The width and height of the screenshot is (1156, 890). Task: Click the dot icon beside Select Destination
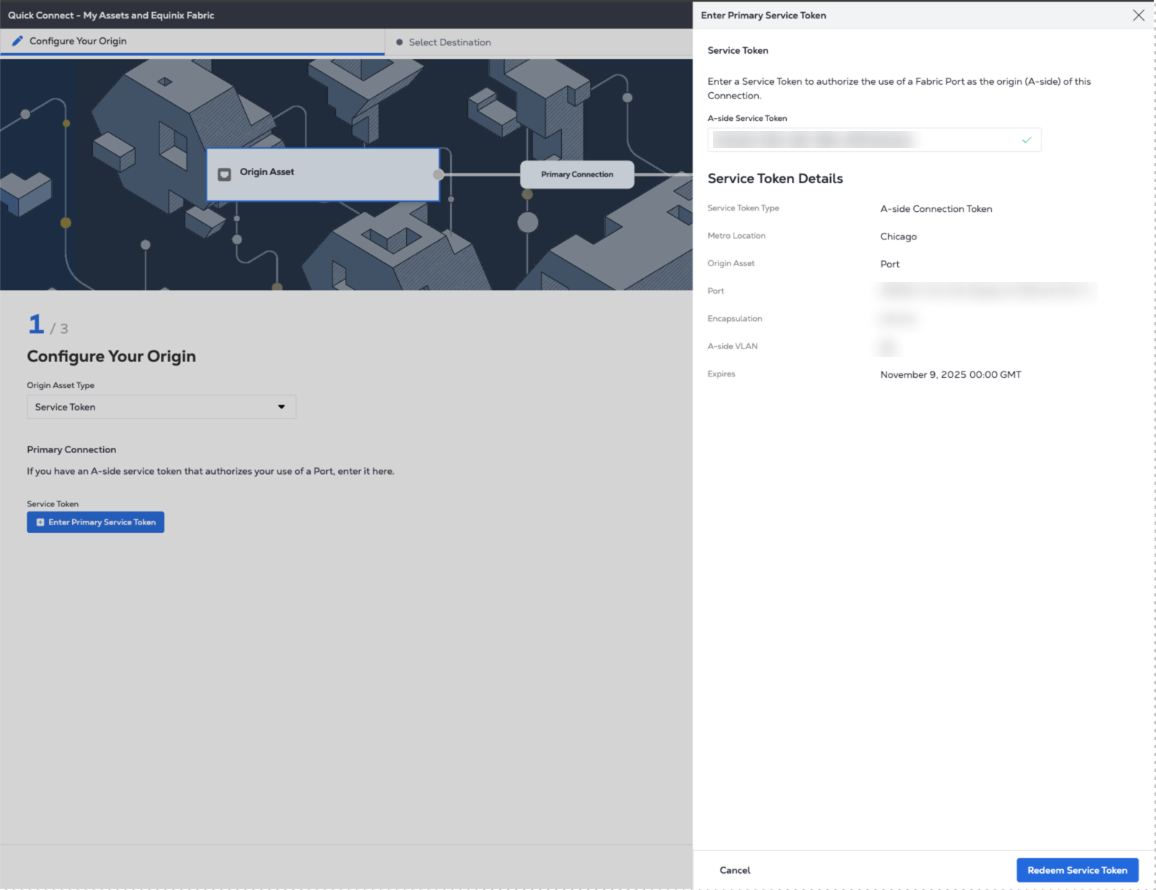tap(399, 43)
